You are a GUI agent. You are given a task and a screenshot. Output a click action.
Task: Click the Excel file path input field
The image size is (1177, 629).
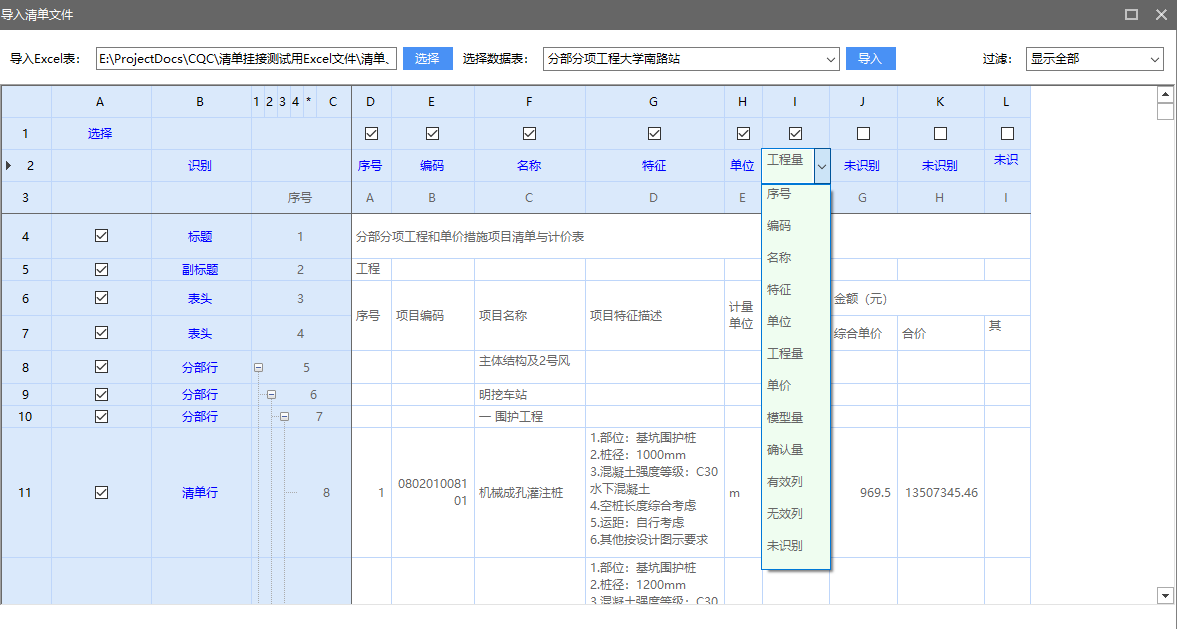246,59
